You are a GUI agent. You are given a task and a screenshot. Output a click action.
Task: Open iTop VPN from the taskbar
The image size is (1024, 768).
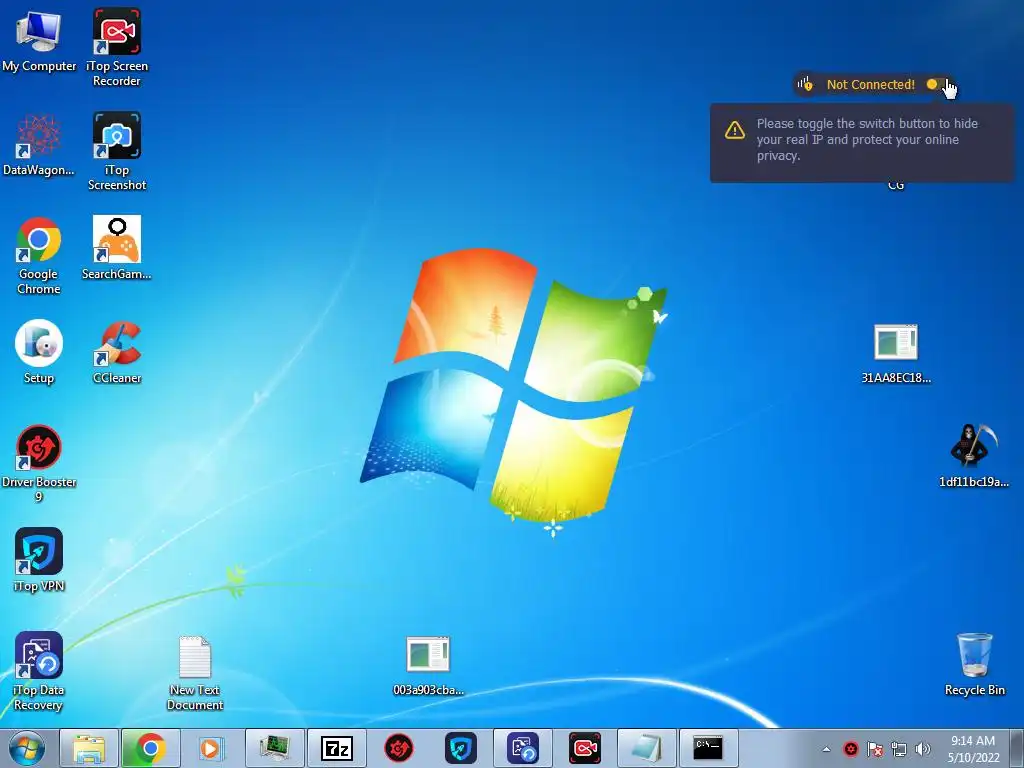click(x=461, y=748)
